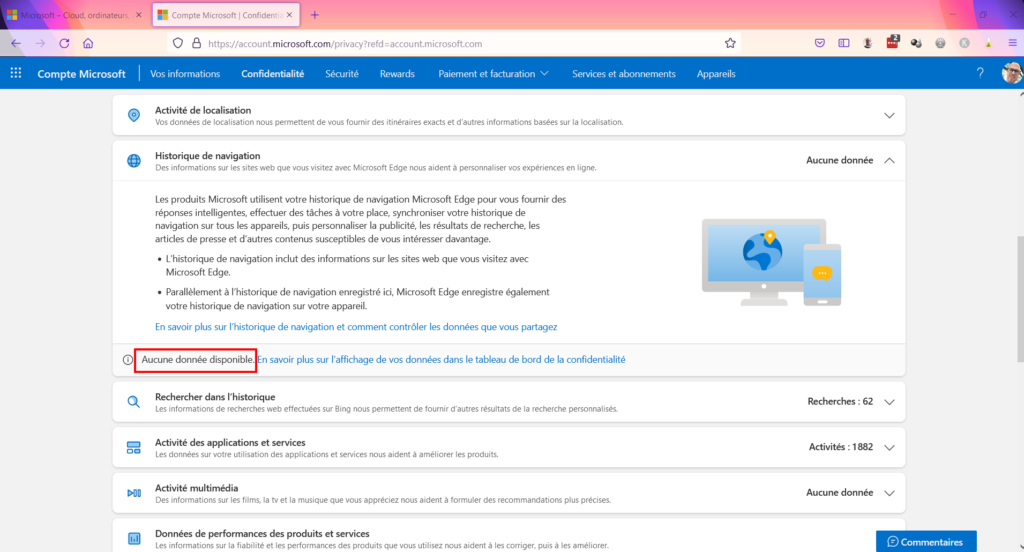
Task: Expand Activité de localisation section
Action: [889, 116]
